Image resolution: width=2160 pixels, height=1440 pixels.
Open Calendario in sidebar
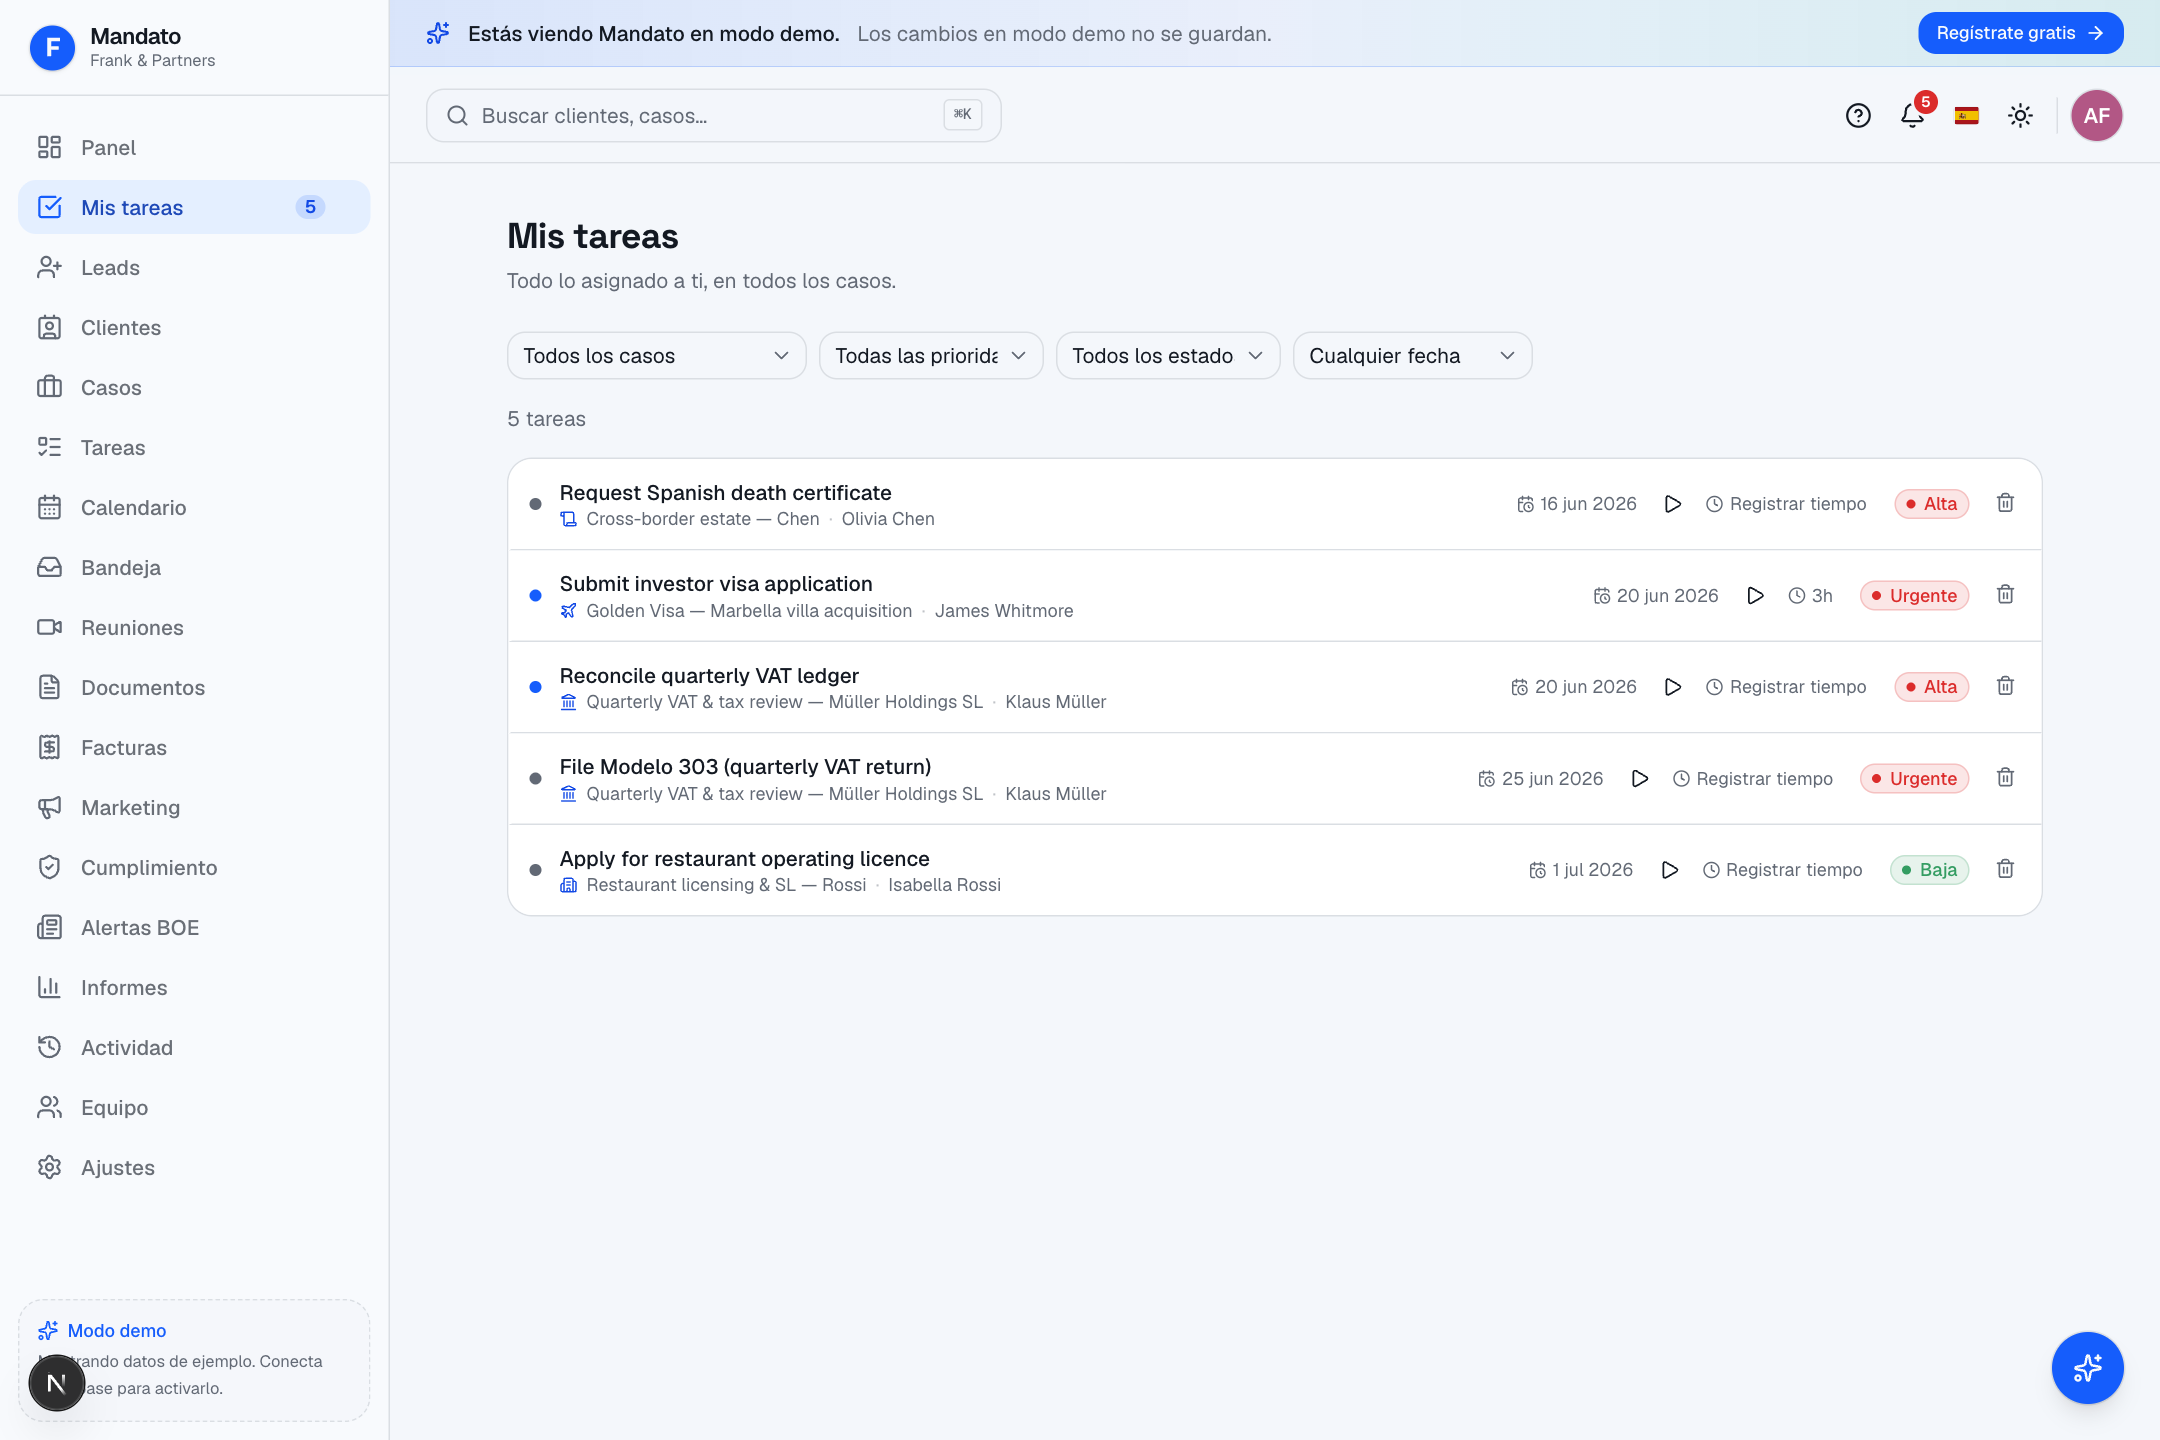coord(194,508)
